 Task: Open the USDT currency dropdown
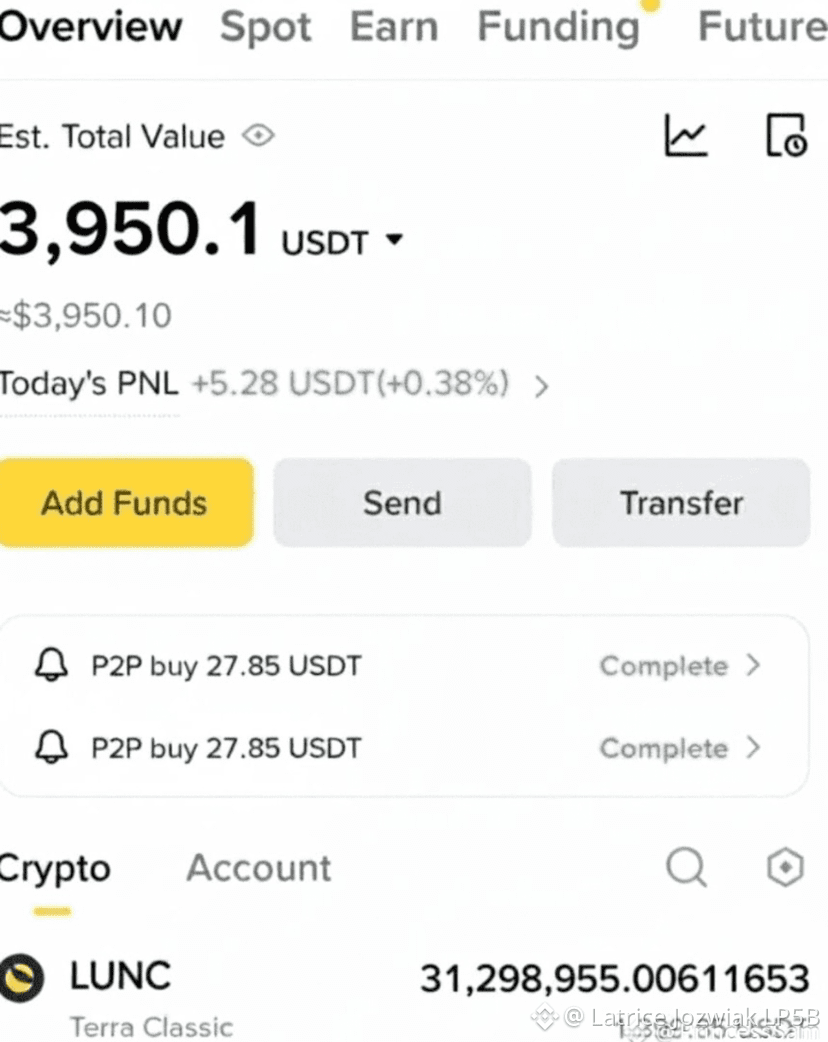394,239
